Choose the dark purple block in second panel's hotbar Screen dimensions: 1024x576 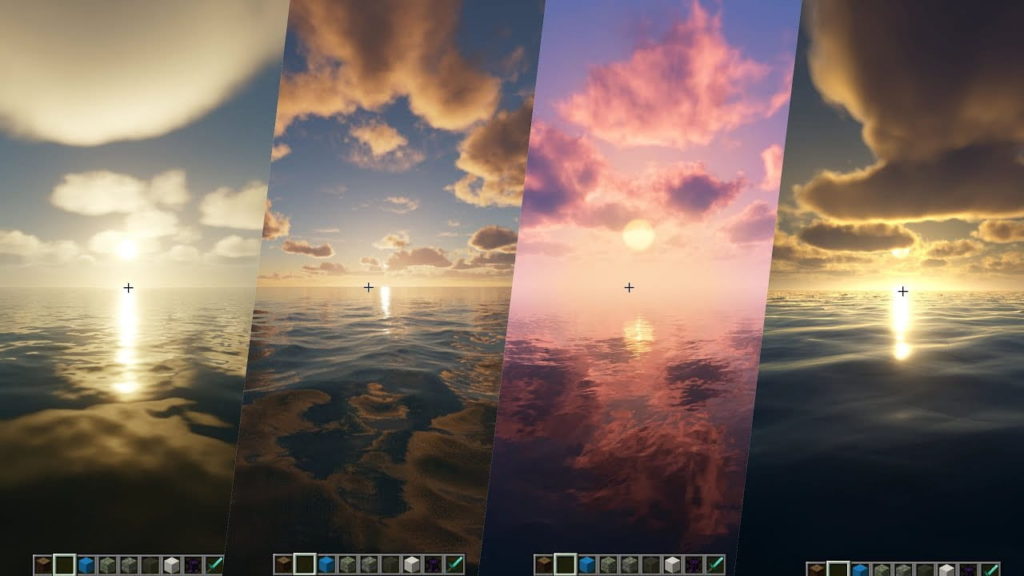click(433, 565)
